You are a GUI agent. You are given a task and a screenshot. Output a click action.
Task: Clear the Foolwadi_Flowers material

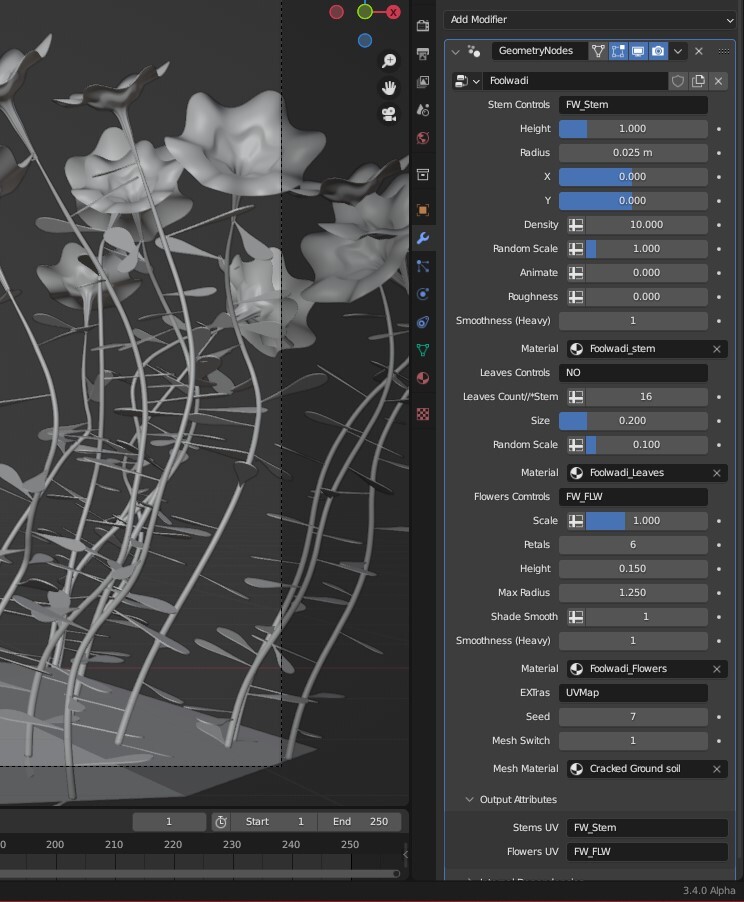click(717, 669)
